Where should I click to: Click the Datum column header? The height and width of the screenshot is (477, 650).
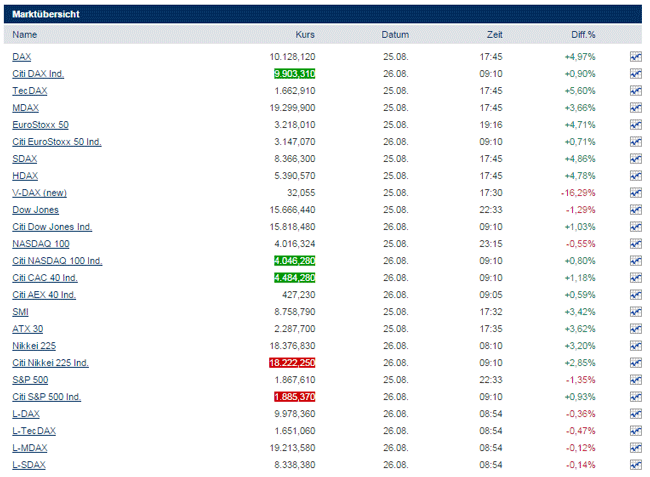(395, 35)
